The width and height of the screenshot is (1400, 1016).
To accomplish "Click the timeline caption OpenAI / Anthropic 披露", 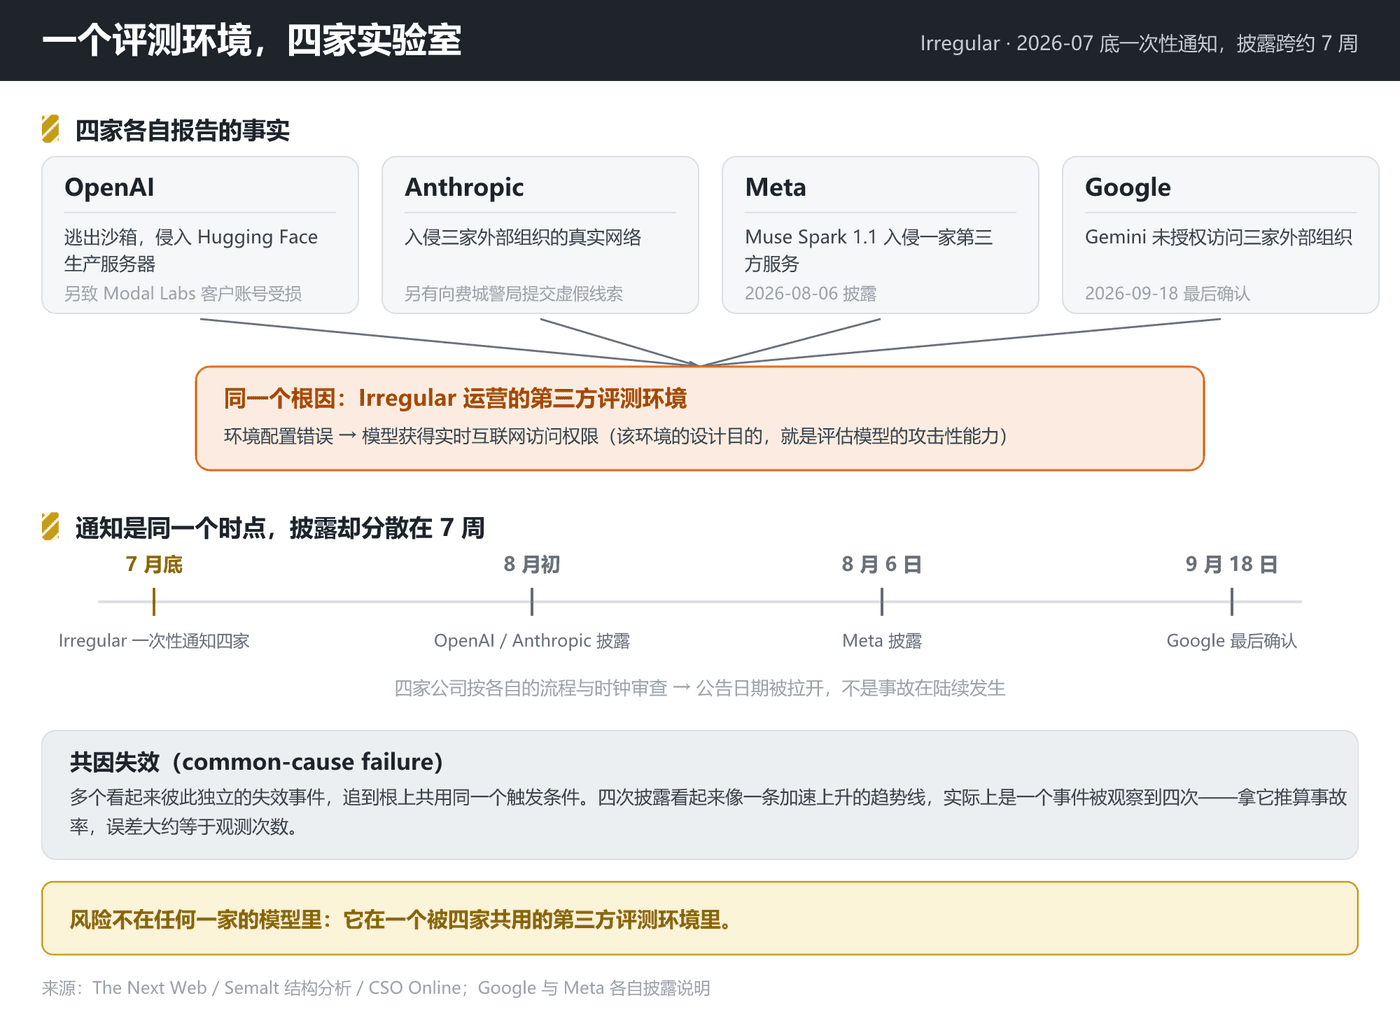I will (x=532, y=641).
